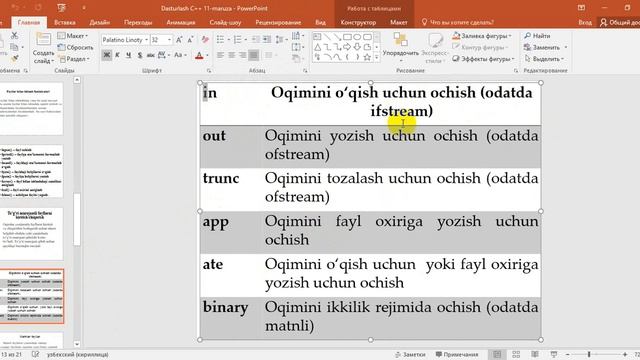The height and width of the screenshot is (360, 640).
Task: Click the align text vertically icon
Action: tap(298, 47)
